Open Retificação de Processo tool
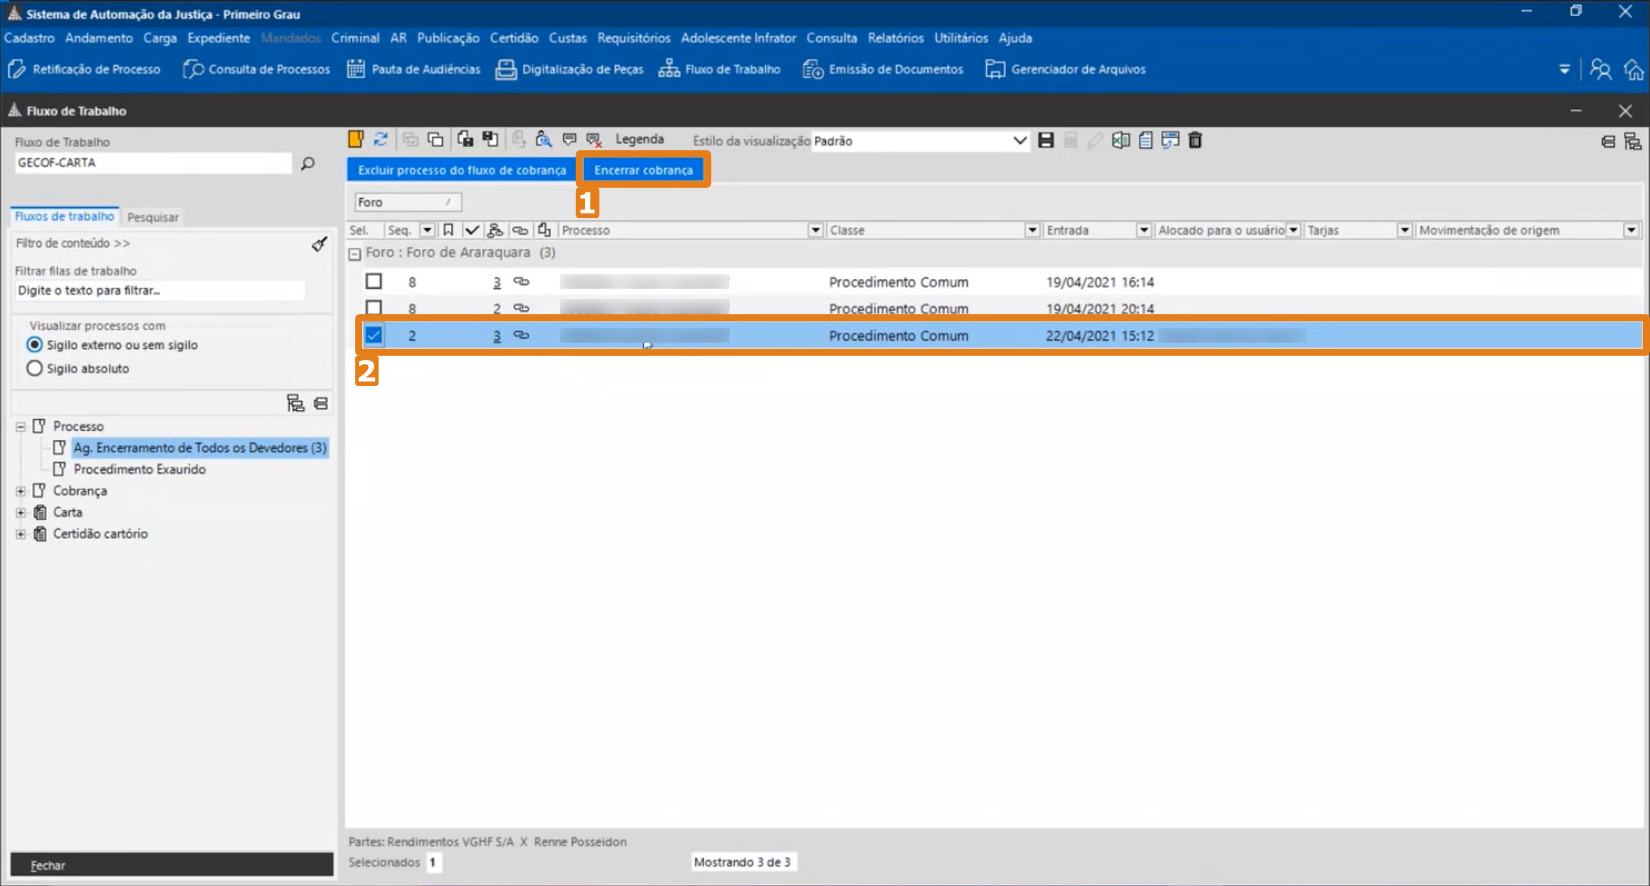 click(84, 69)
